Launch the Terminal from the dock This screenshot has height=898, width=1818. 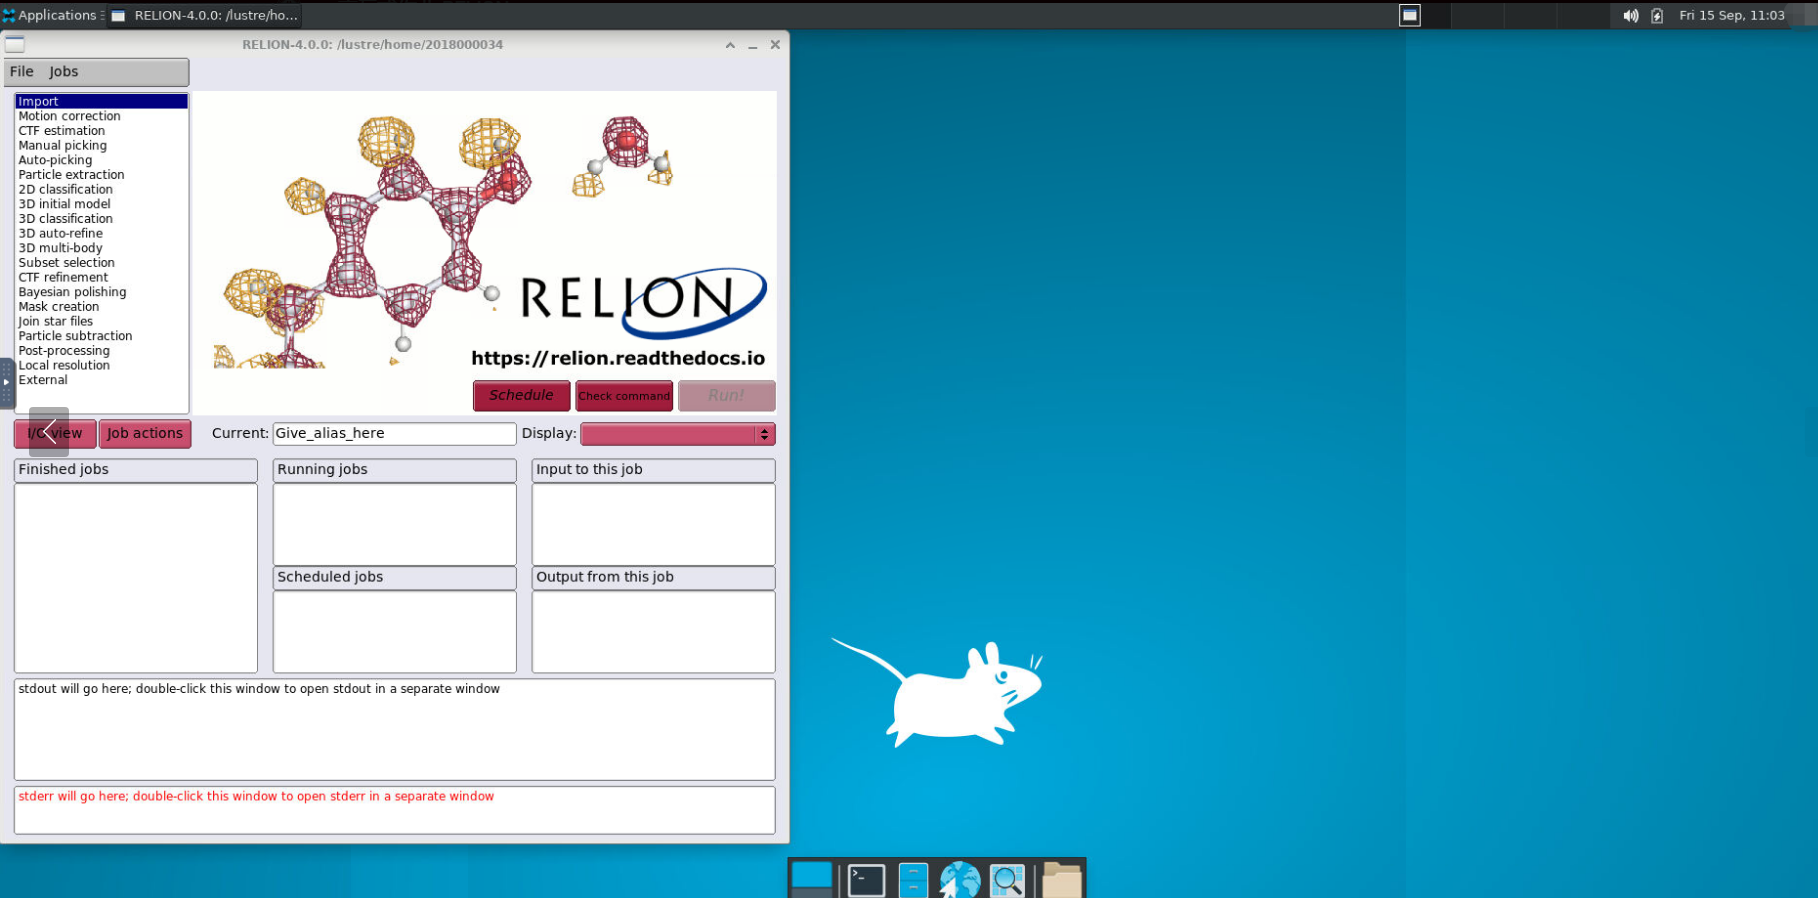866,880
